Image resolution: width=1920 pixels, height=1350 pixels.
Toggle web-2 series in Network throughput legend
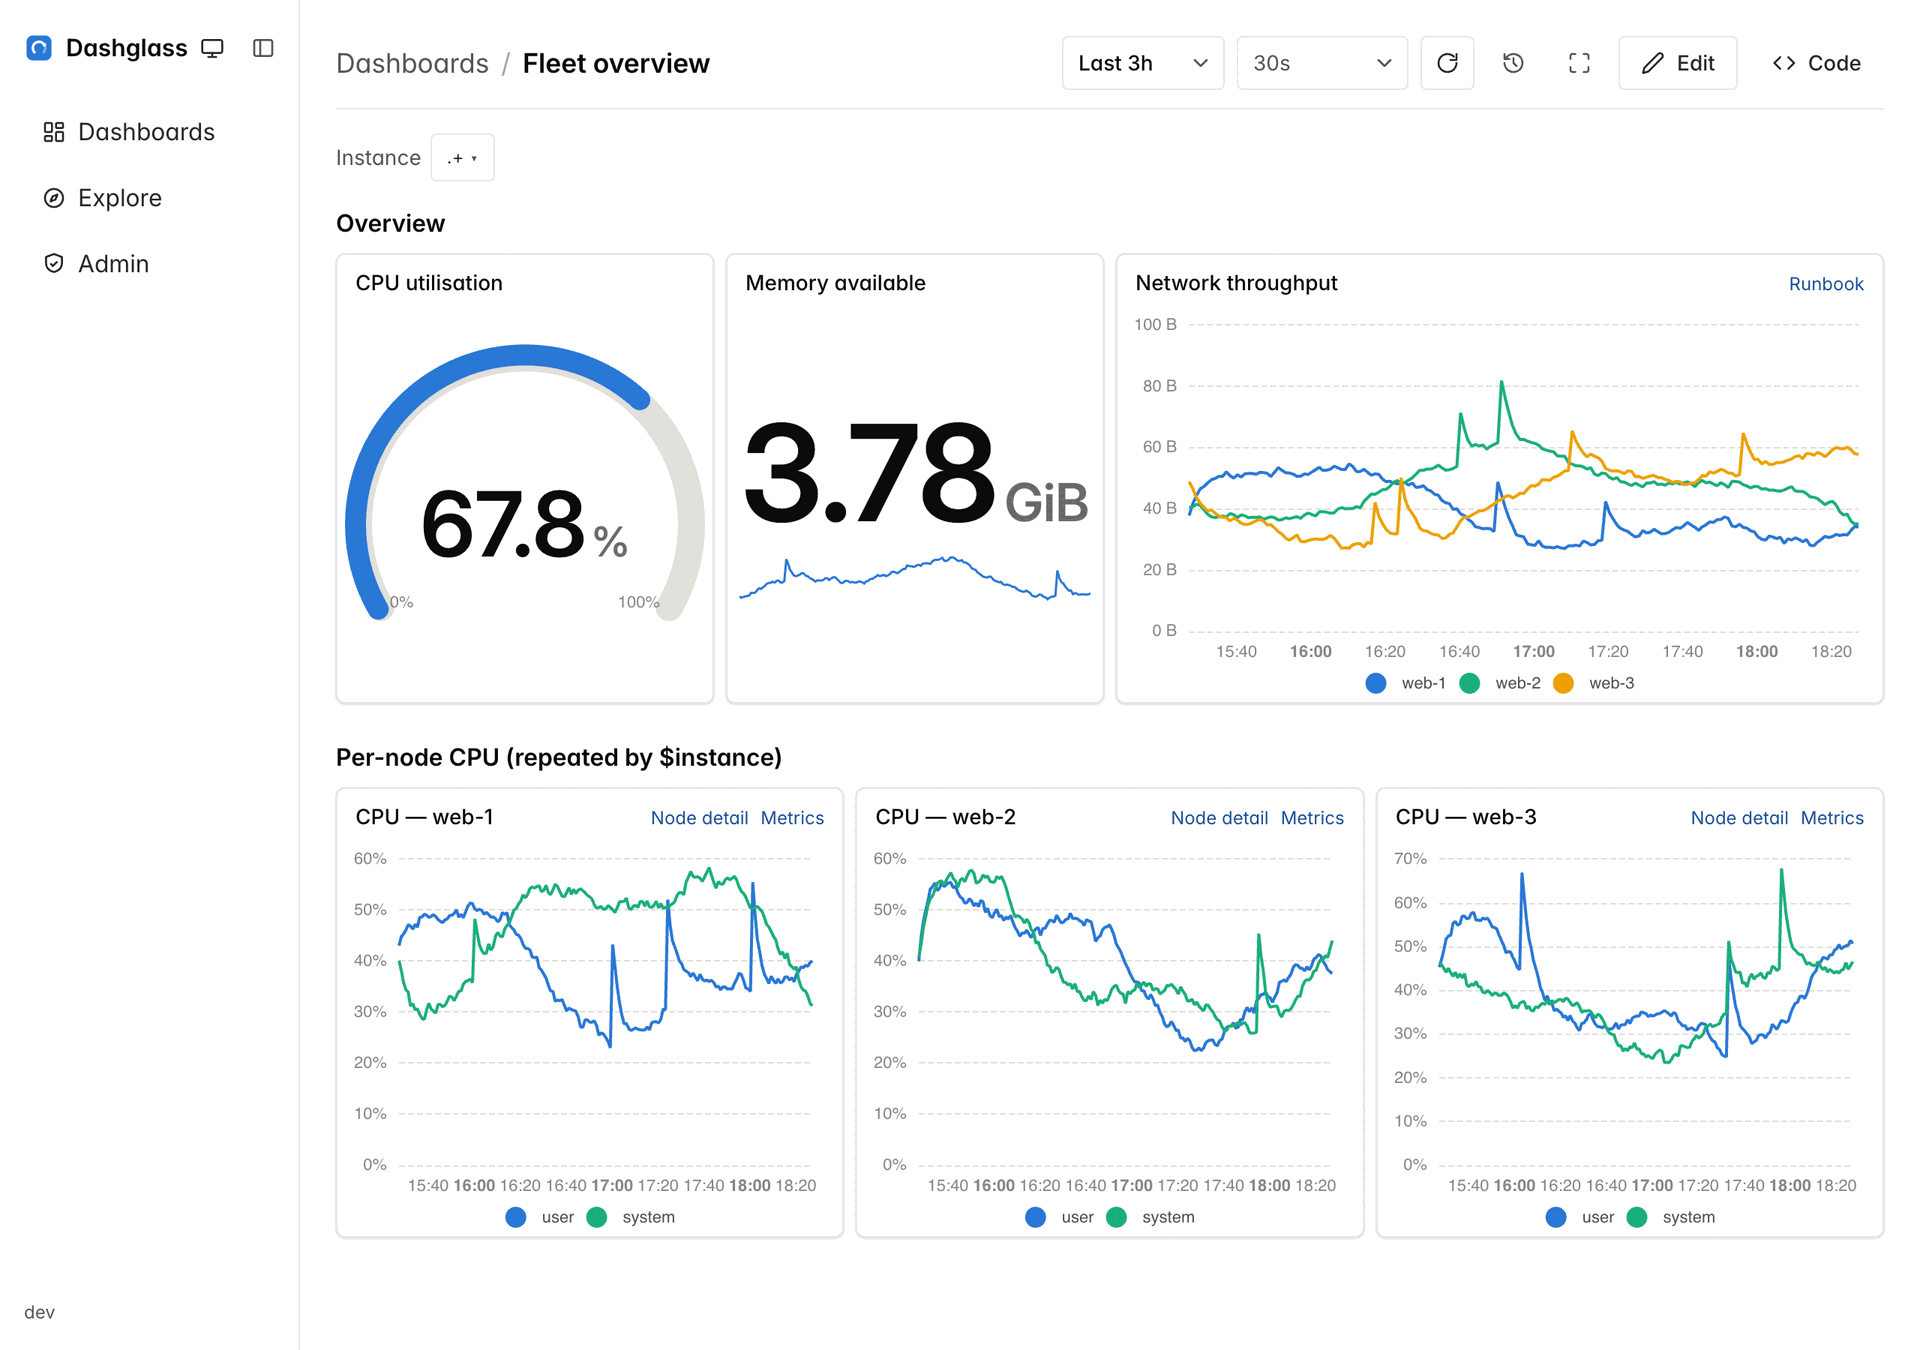coord(1501,683)
